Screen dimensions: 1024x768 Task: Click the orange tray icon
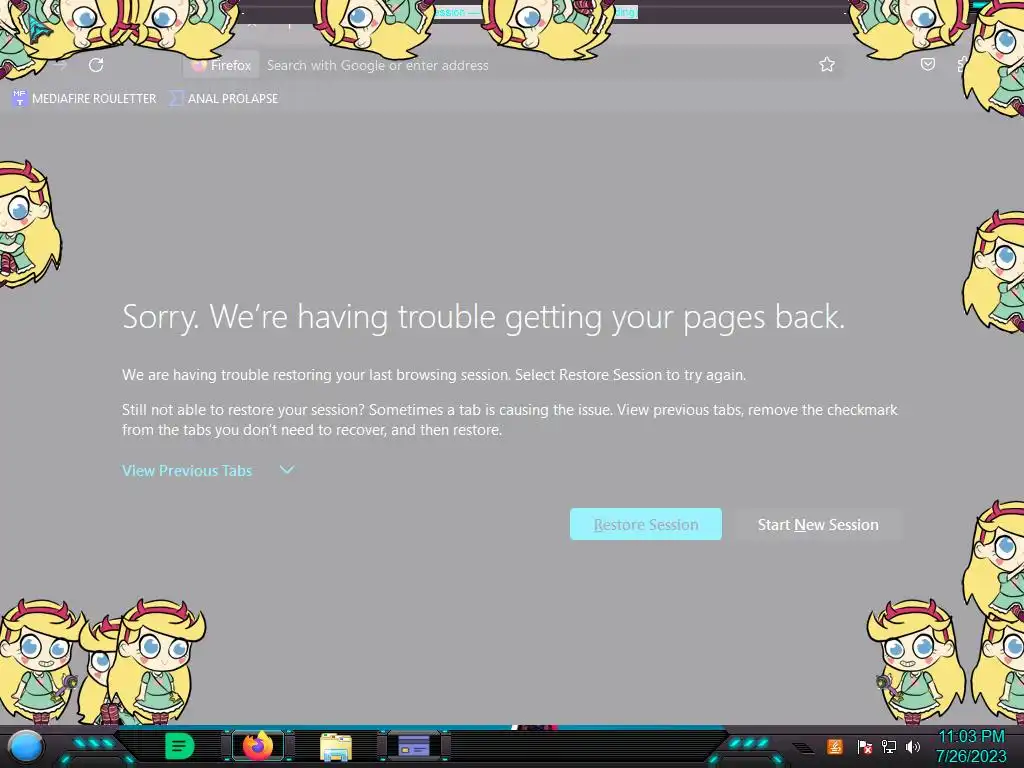click(835, 746)
